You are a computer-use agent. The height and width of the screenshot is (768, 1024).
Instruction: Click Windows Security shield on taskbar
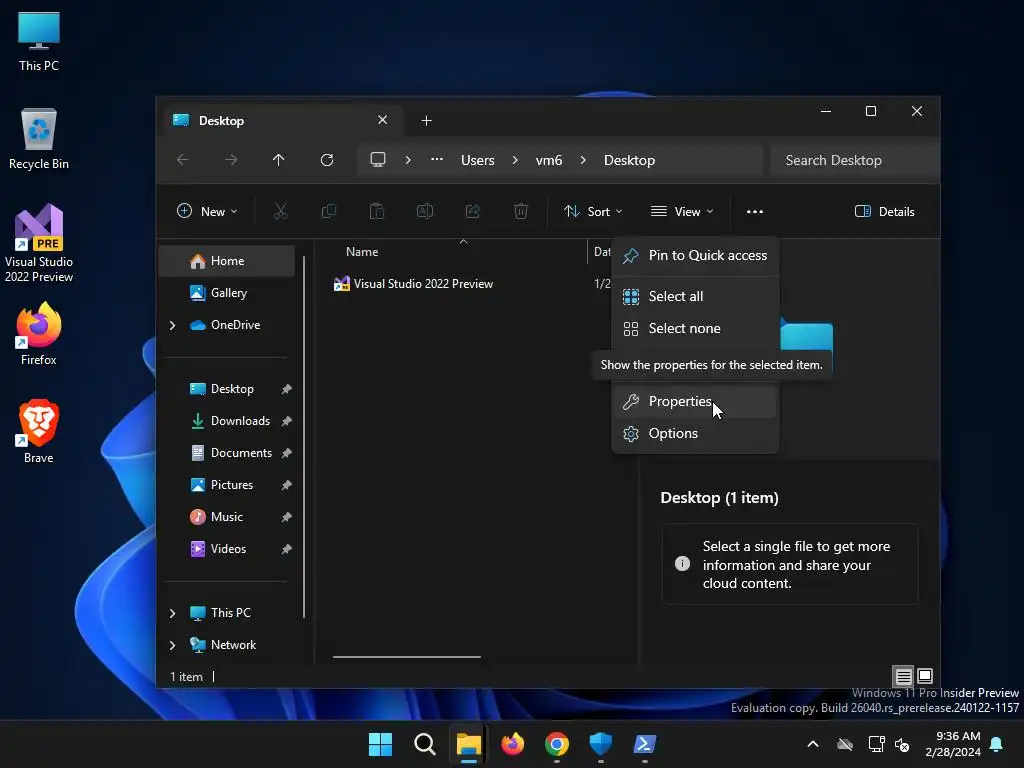[x=600, y=744]
